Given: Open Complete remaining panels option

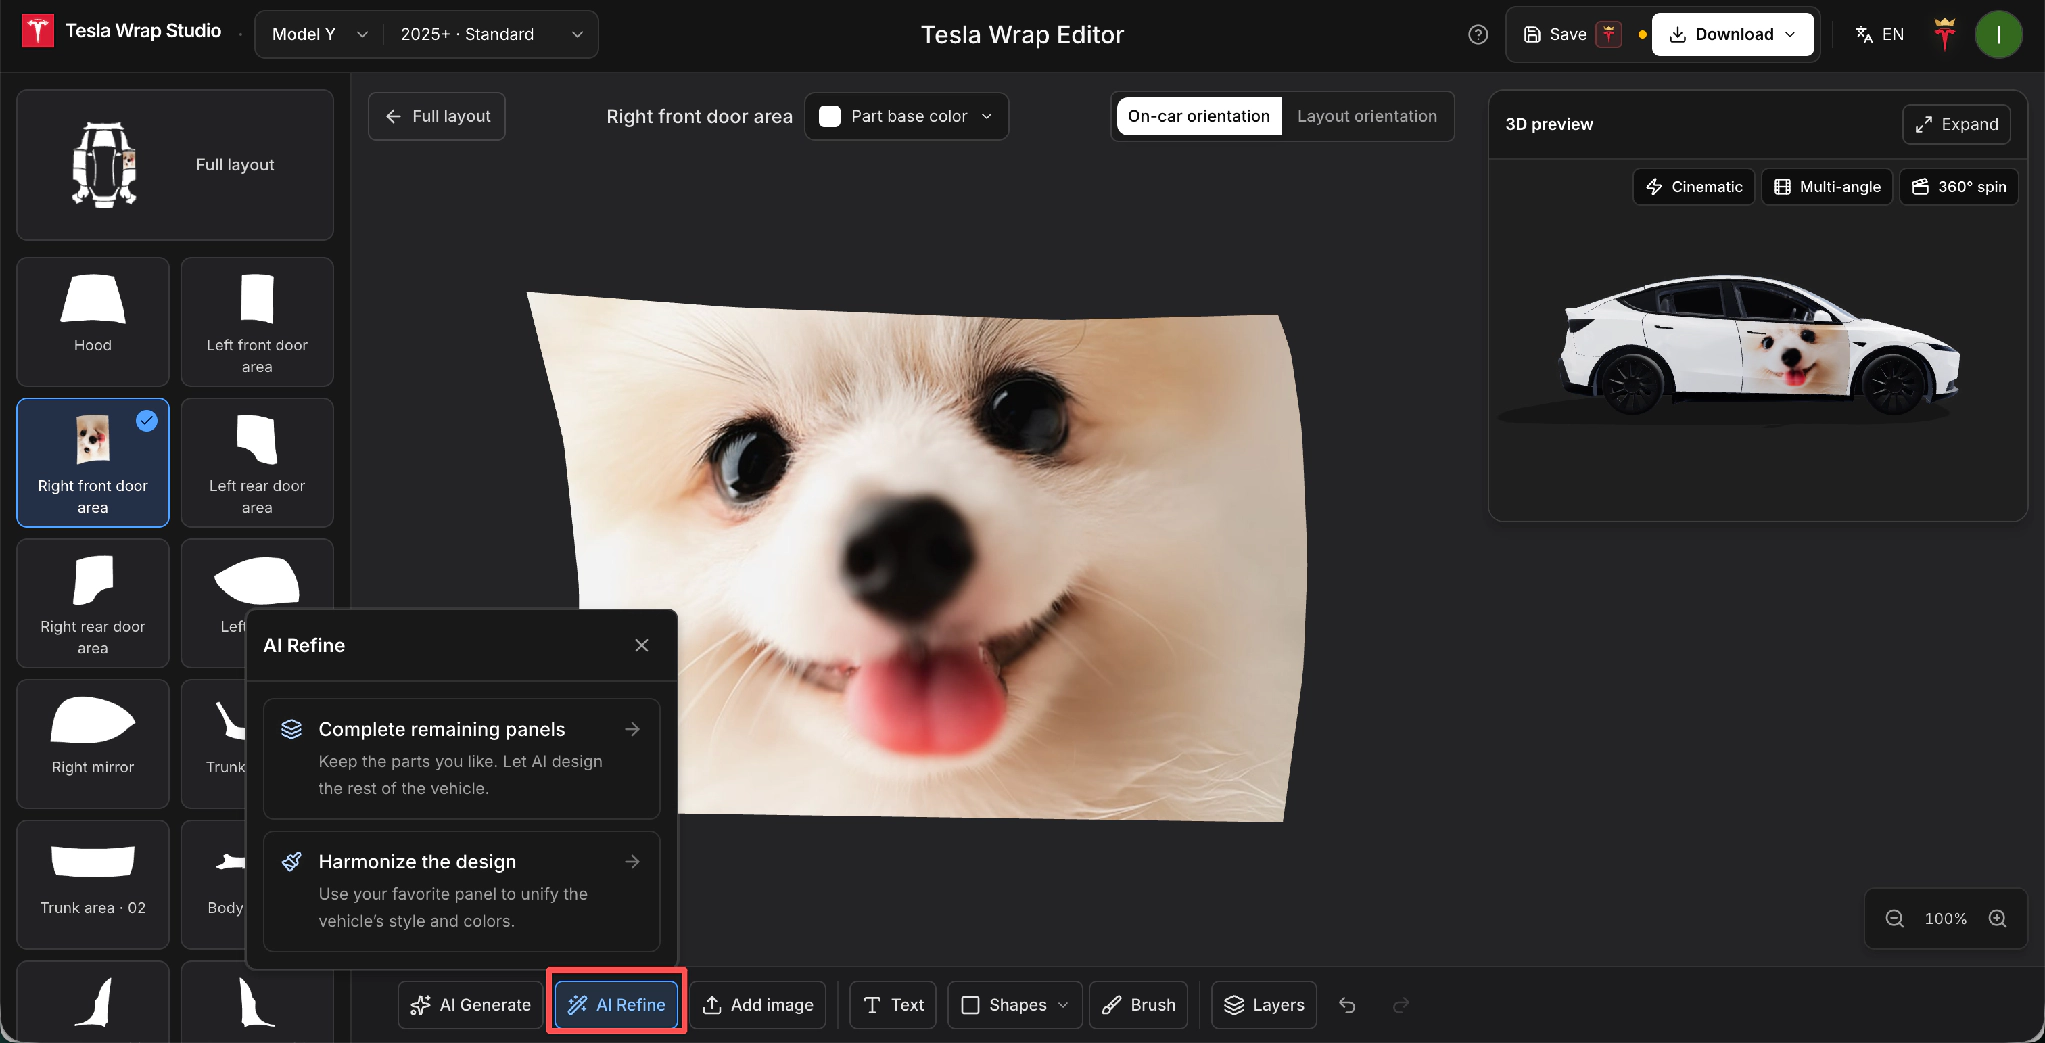Looking at the screenshot, I should [x=461, y=758].
